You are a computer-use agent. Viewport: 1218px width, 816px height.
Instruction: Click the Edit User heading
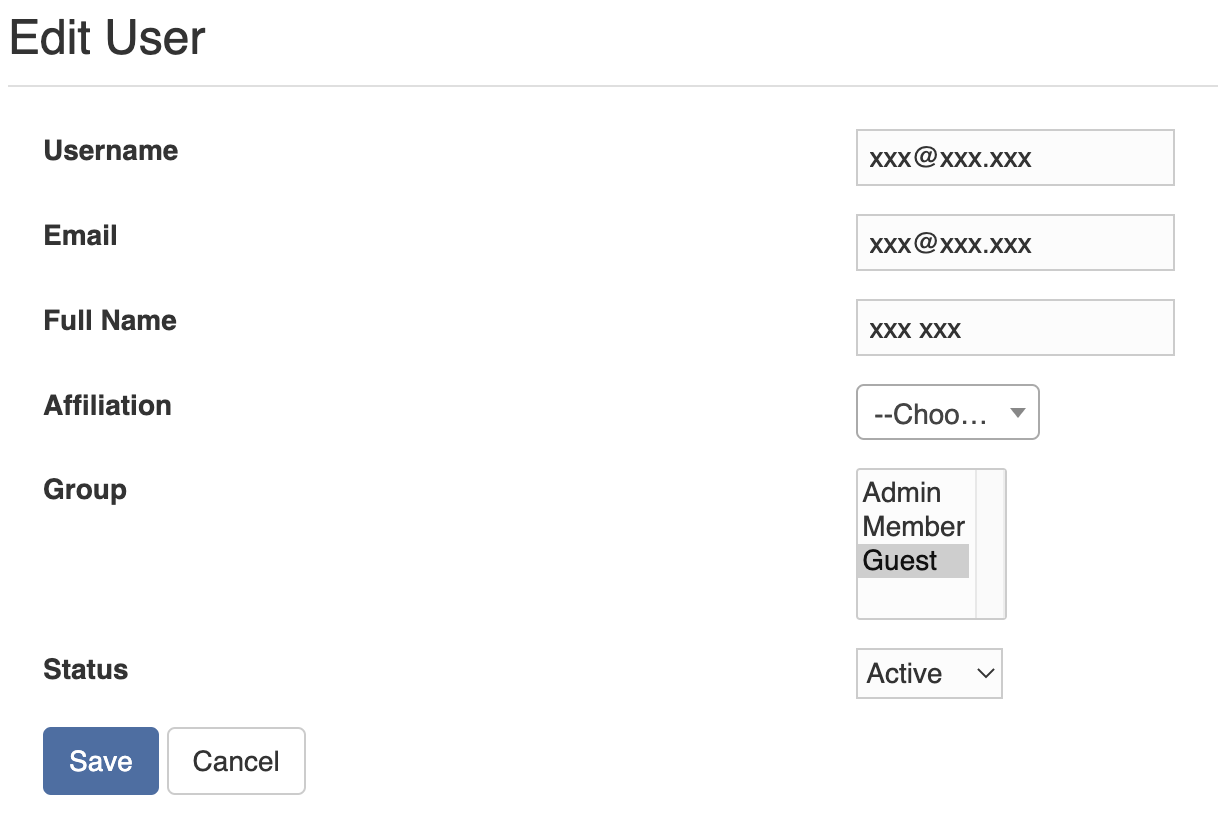tap(107, 39)
